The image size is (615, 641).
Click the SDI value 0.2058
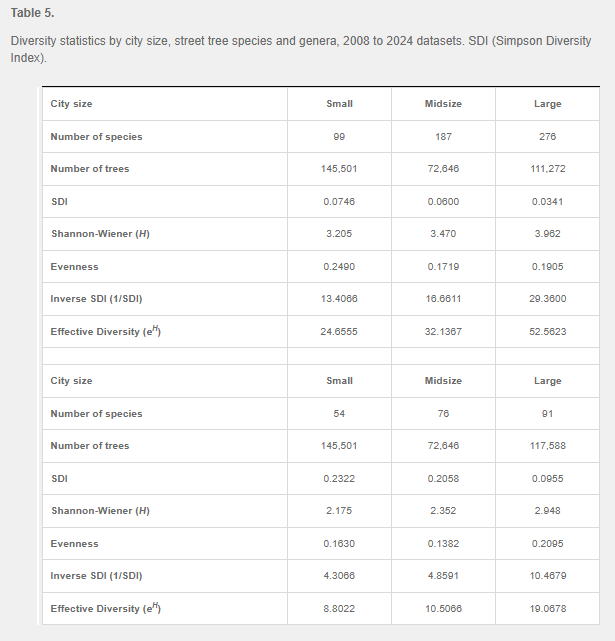pyautogui.click(x=443, y=478)
